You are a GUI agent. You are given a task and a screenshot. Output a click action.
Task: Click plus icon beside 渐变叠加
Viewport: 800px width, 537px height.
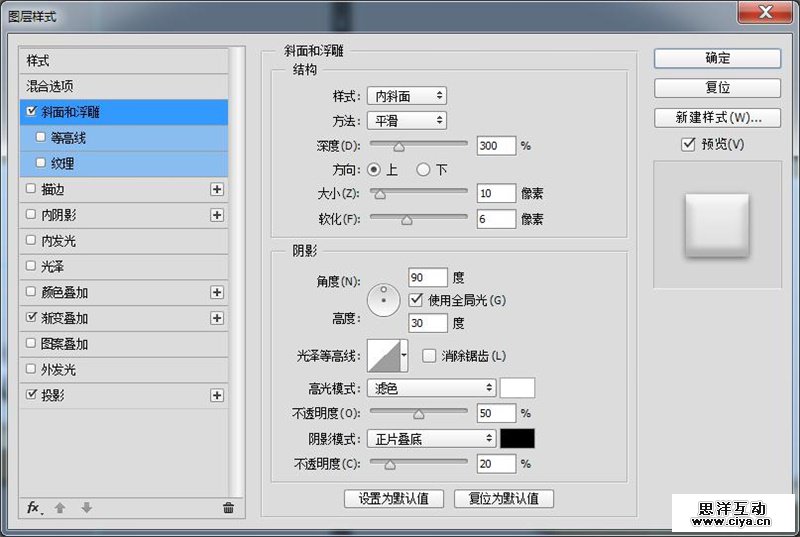click(217, 318)
